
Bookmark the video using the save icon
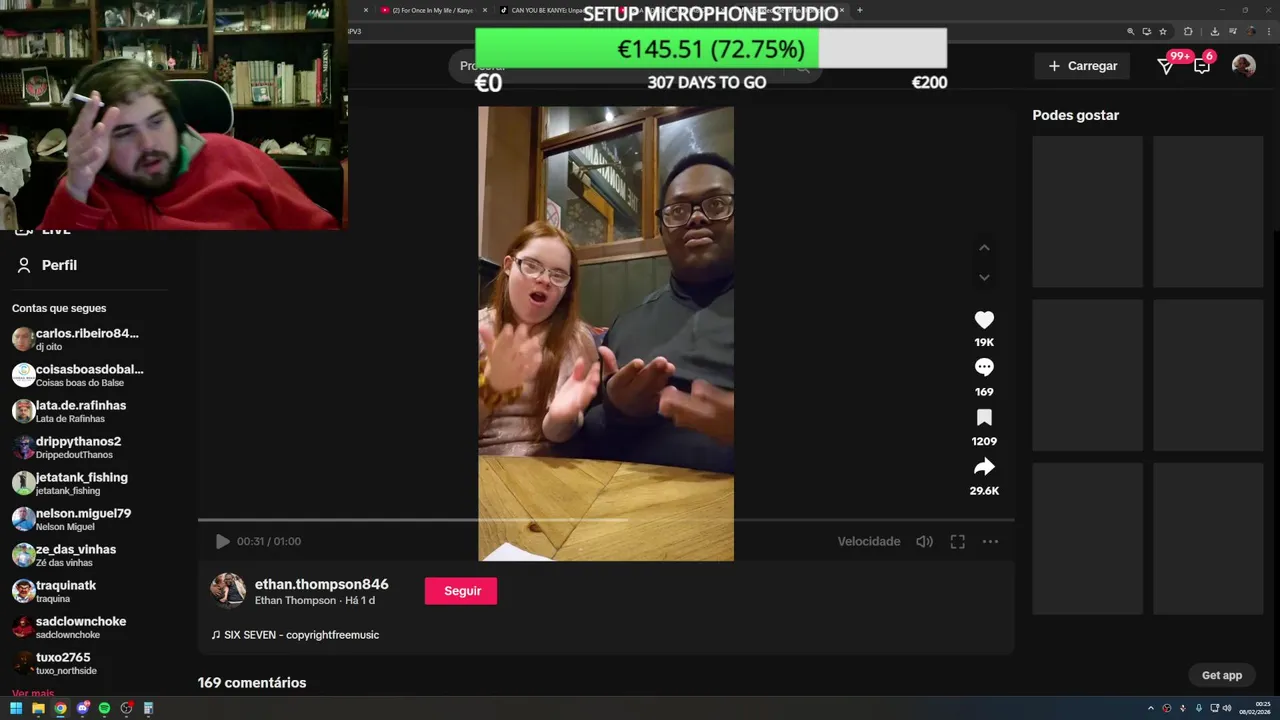click(984, 418)
